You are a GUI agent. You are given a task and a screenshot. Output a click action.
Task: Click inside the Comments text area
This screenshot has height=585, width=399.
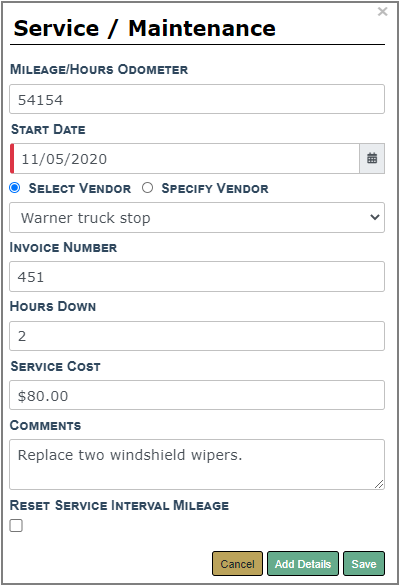pos(197,464)
